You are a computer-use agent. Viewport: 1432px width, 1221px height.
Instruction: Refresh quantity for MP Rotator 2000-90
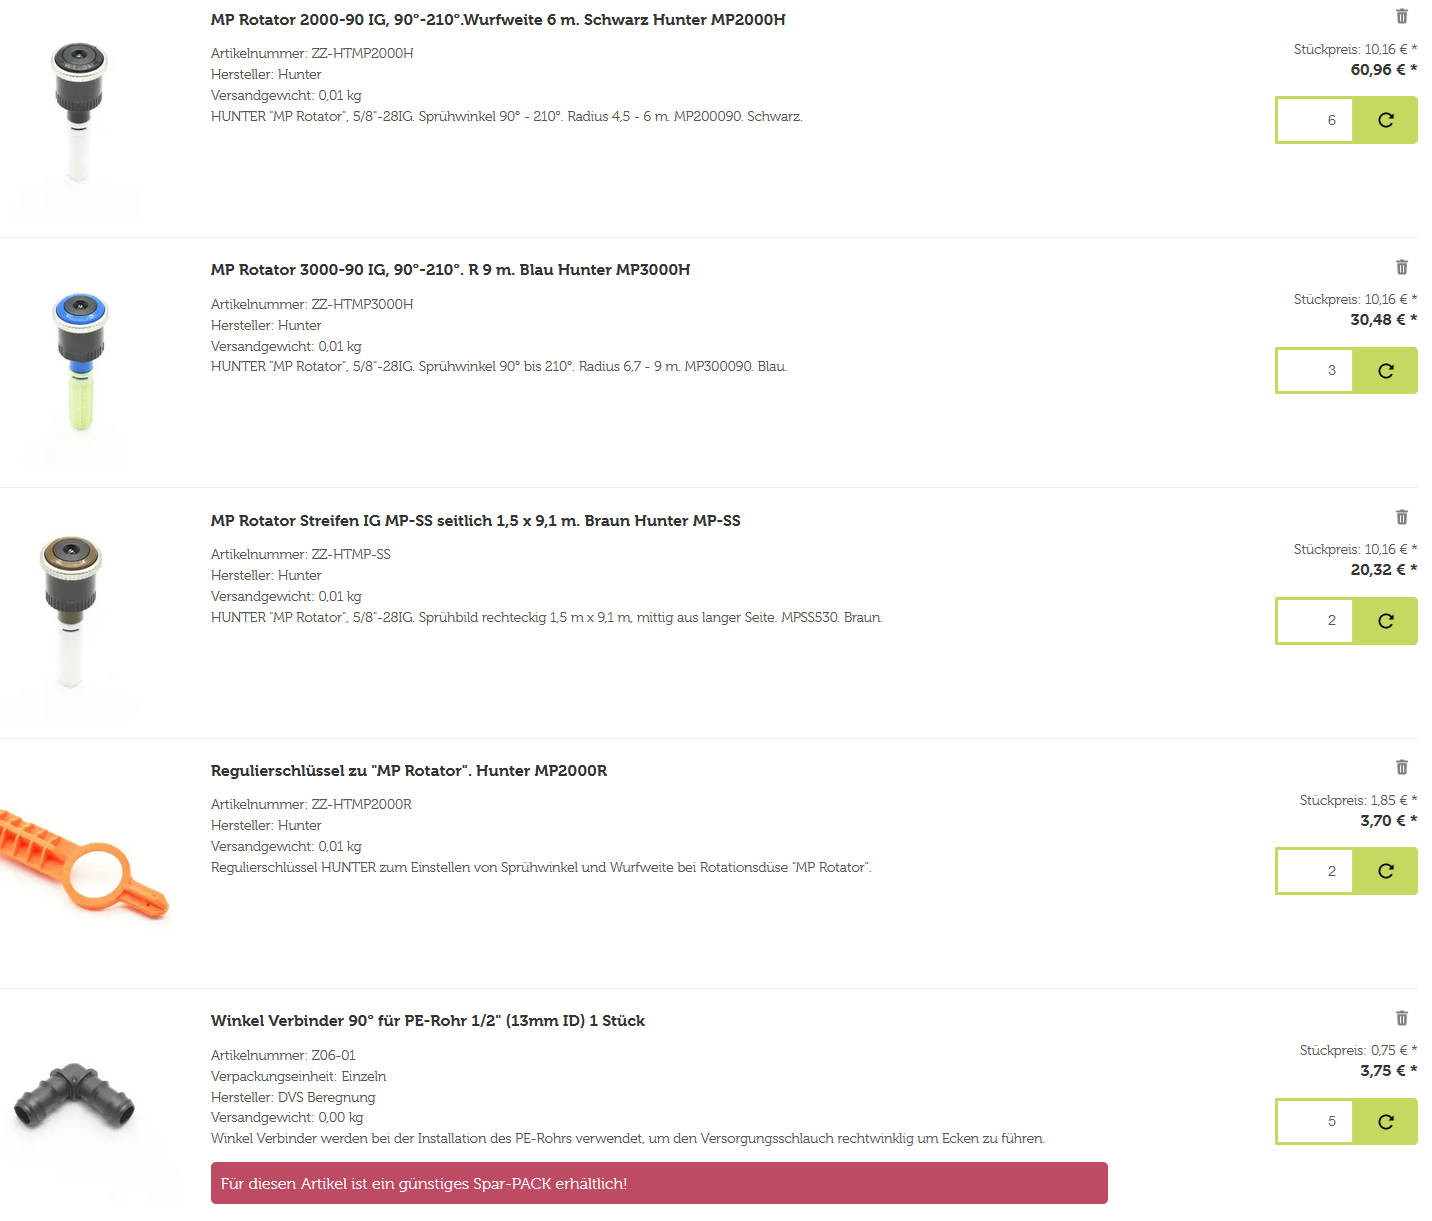[1385, 120]
